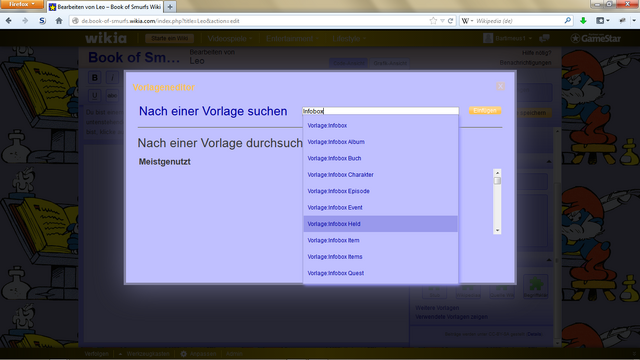This screenshot has width=640, height=360.
Task: Click Verfolgen in bottom toolbar
Action: pos(97,354)
